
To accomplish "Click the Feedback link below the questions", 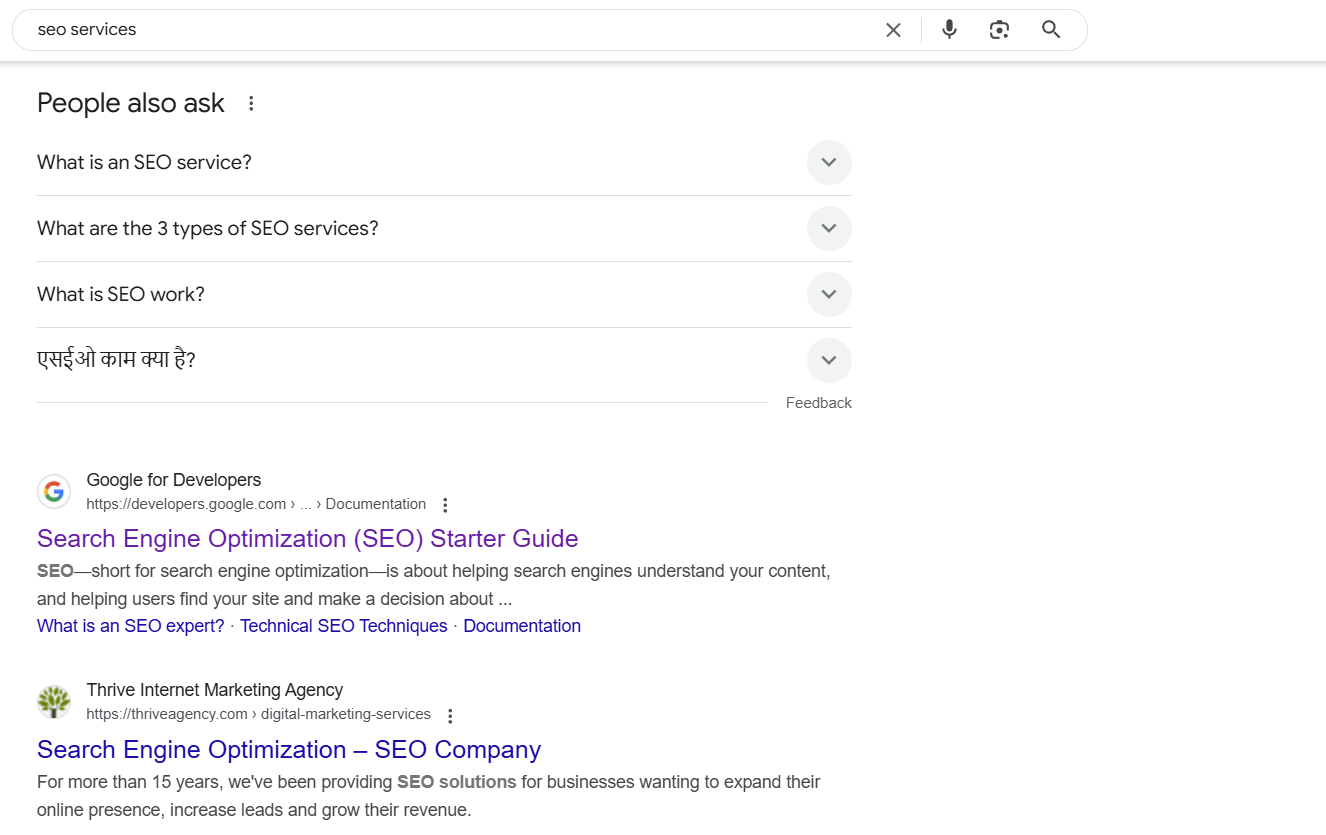I will coord(819,403).
